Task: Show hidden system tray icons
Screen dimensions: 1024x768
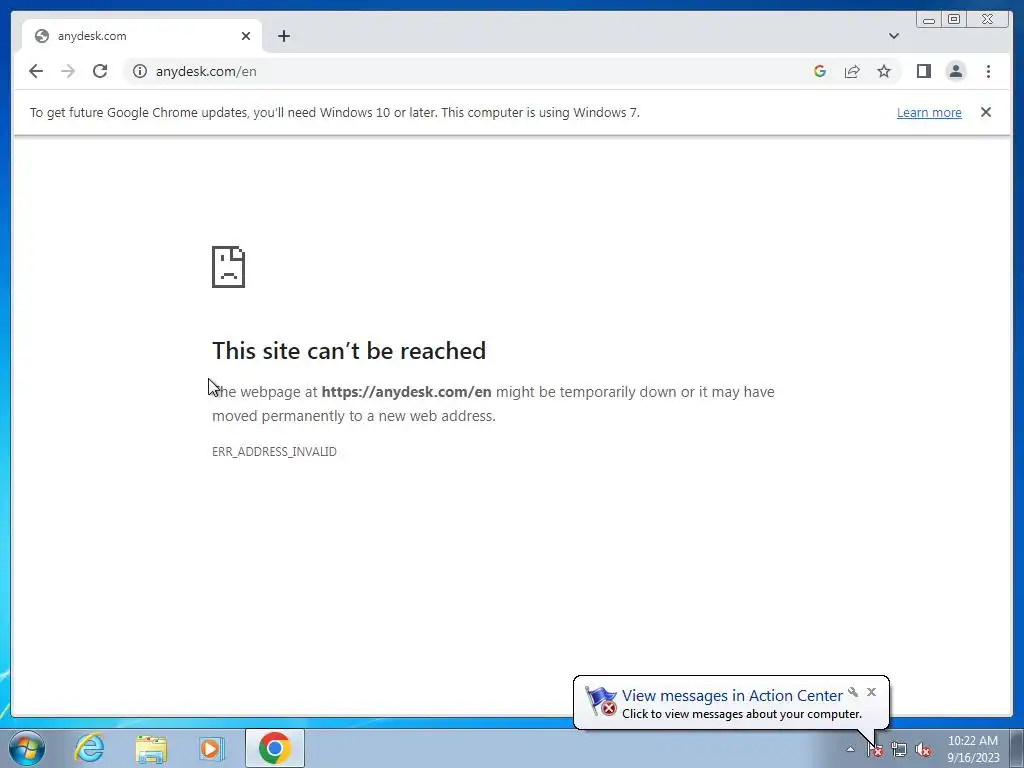Action: pos(850,749)
